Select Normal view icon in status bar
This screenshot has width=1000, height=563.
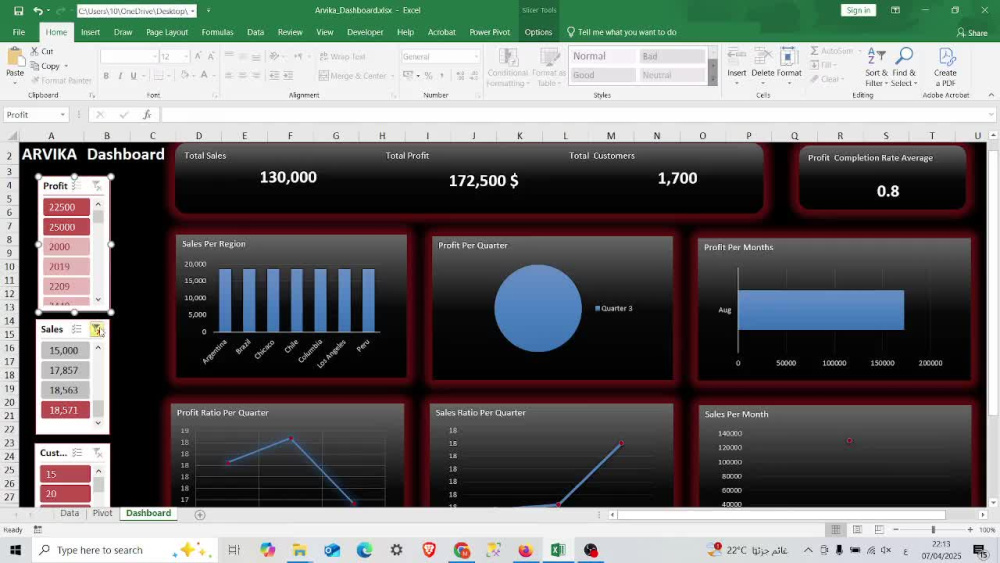[835, 530]
